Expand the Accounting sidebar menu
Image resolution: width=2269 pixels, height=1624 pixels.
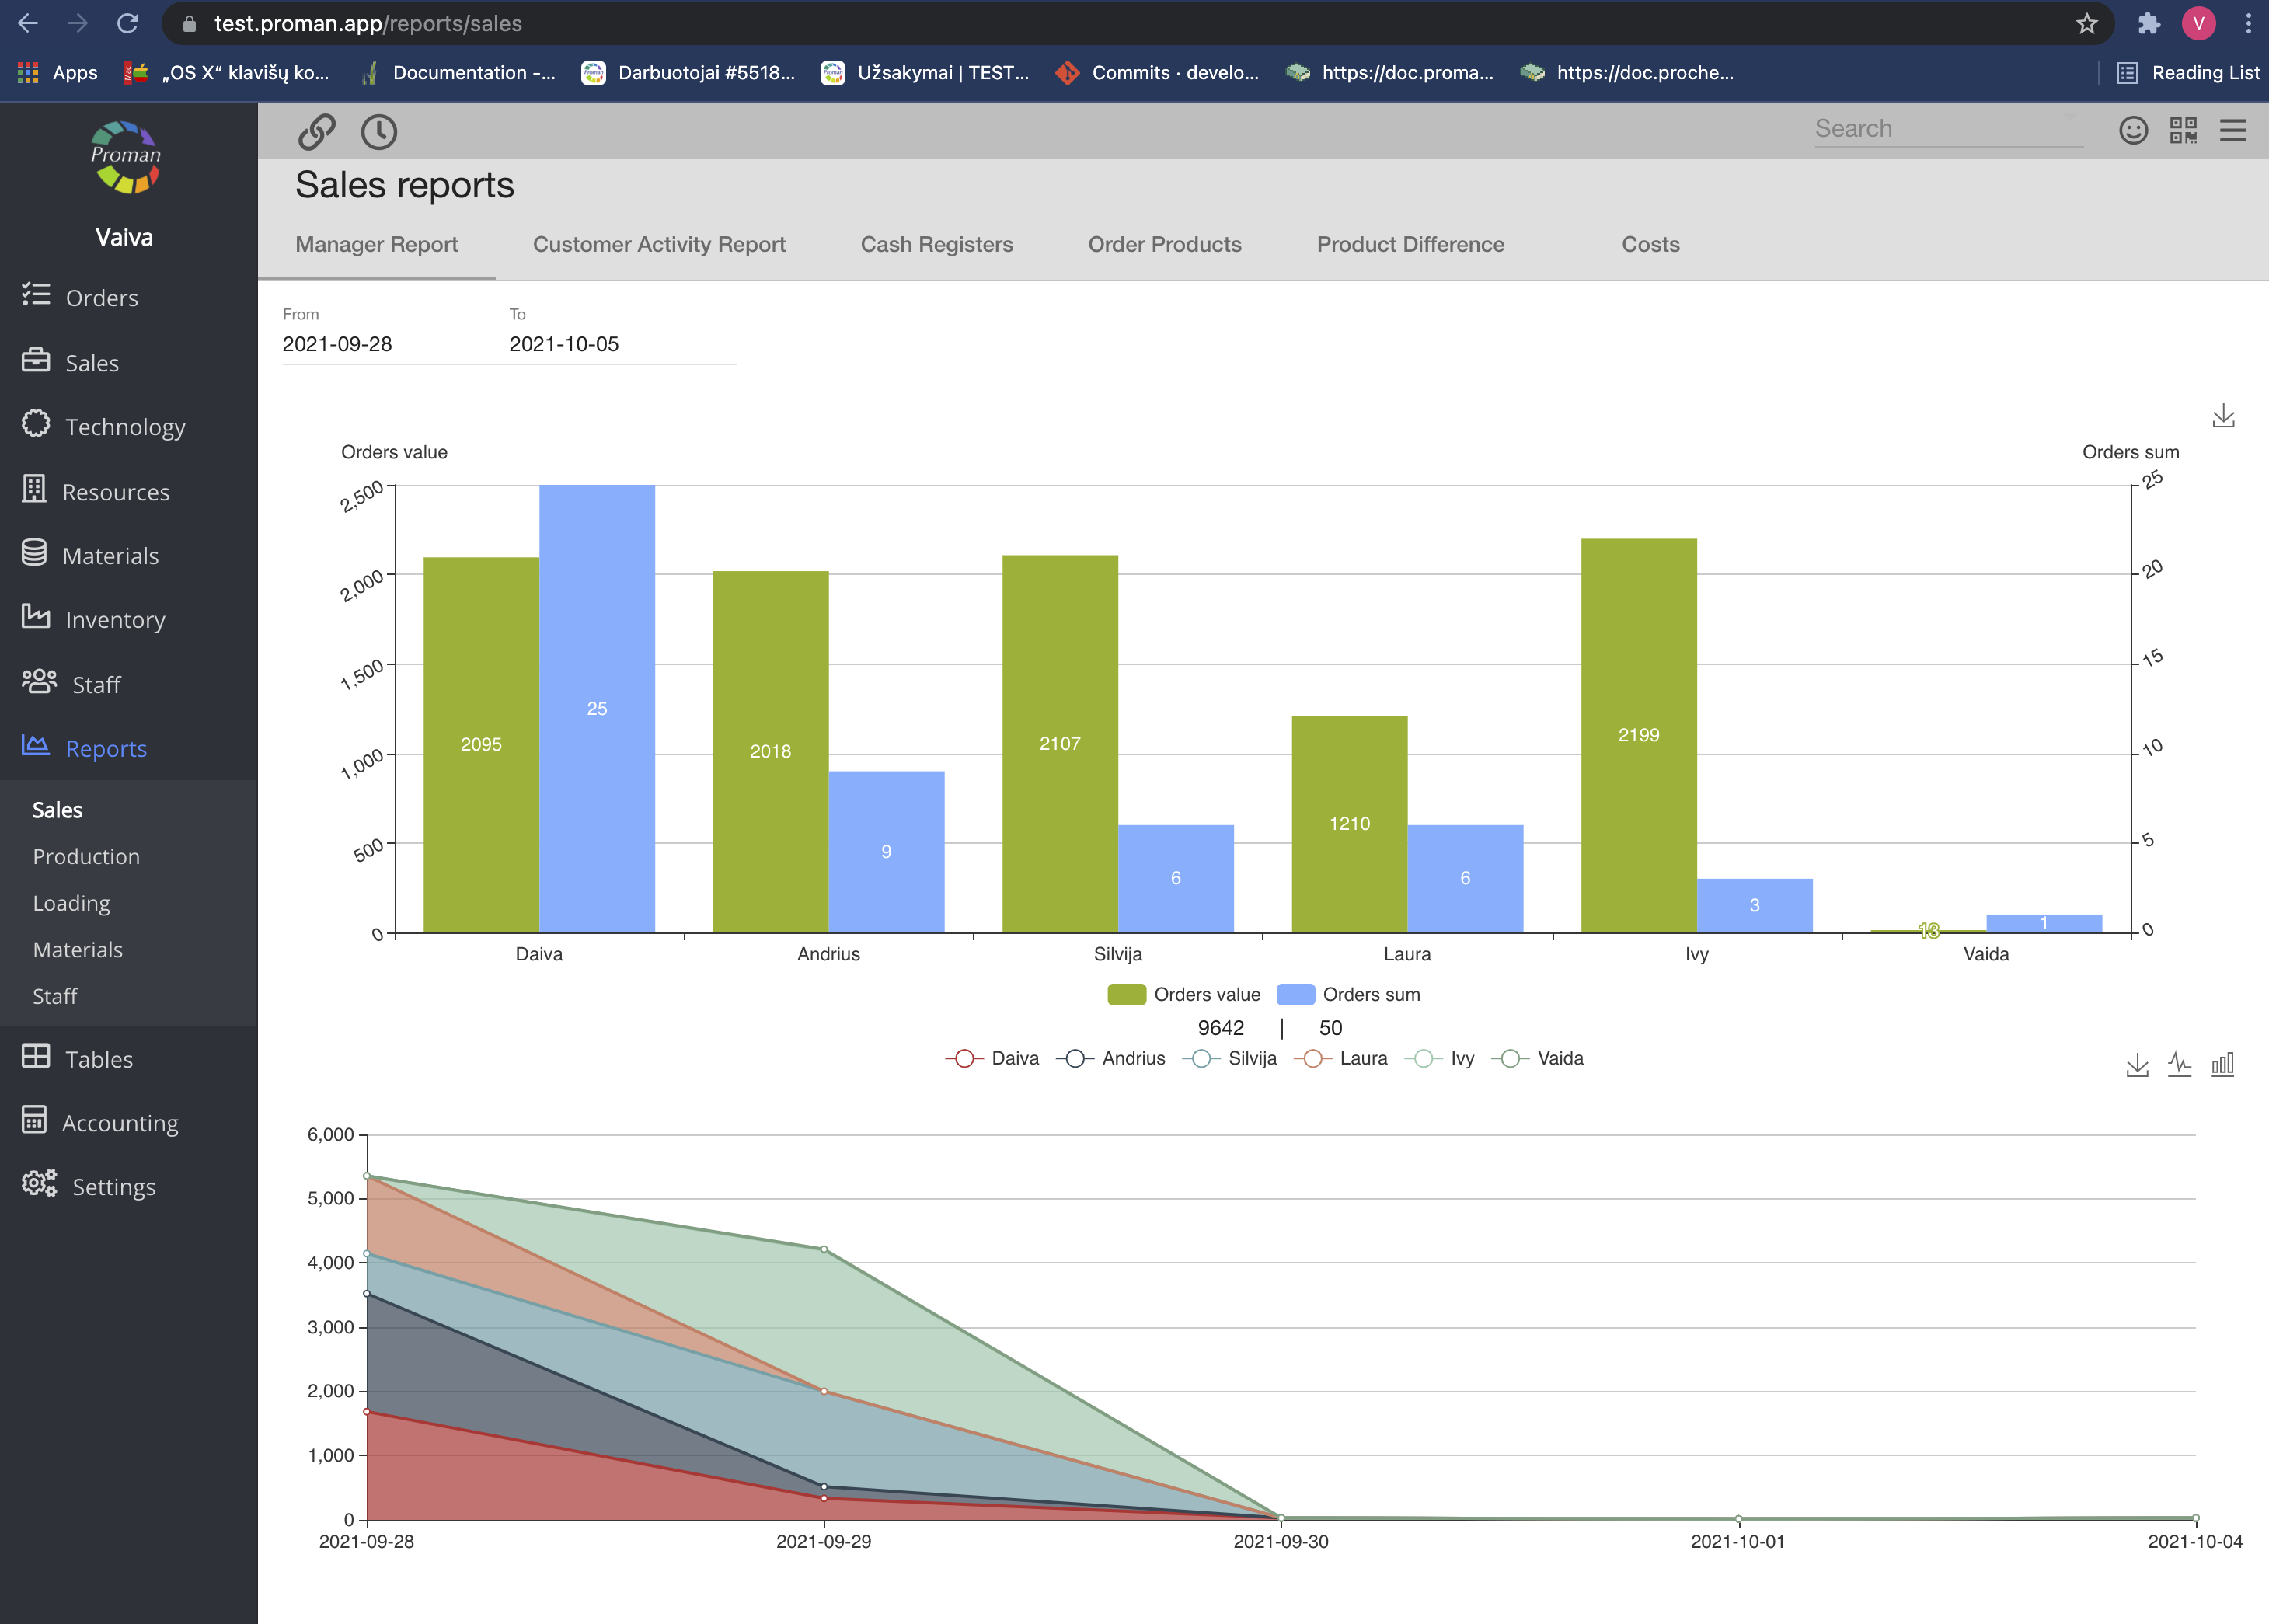(119, 1122)
